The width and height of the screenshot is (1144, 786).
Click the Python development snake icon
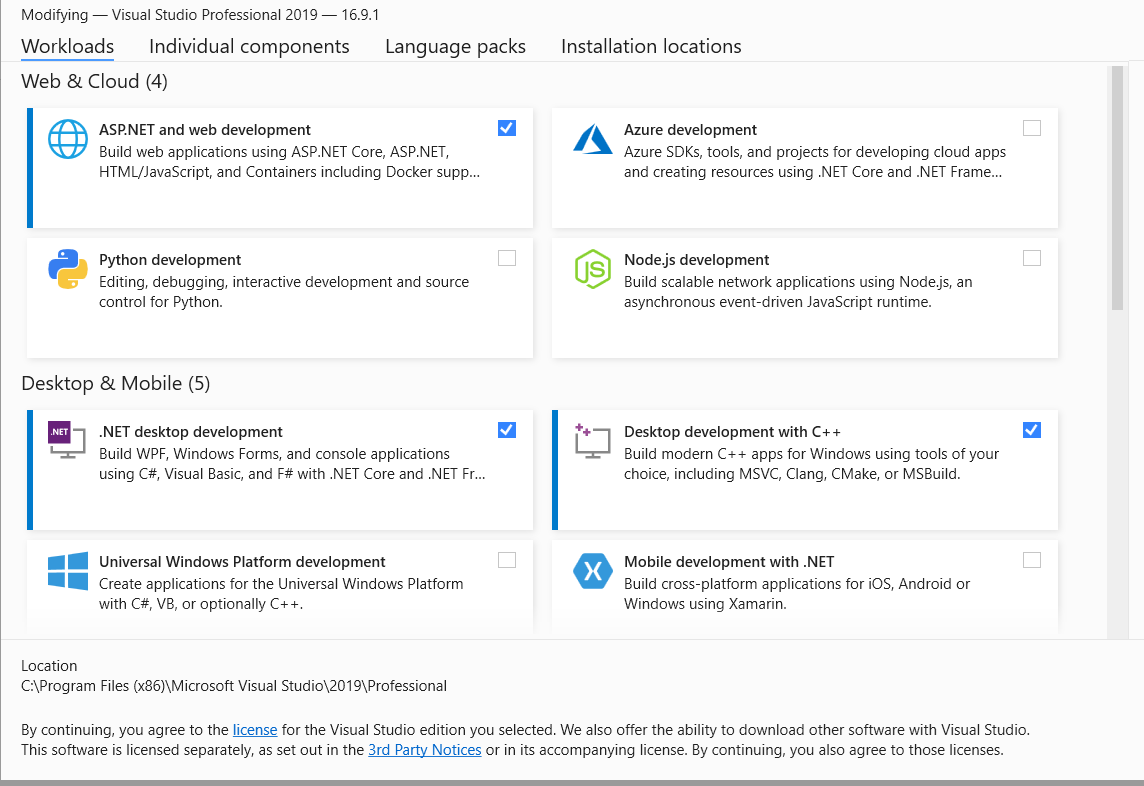coord(68,269)
